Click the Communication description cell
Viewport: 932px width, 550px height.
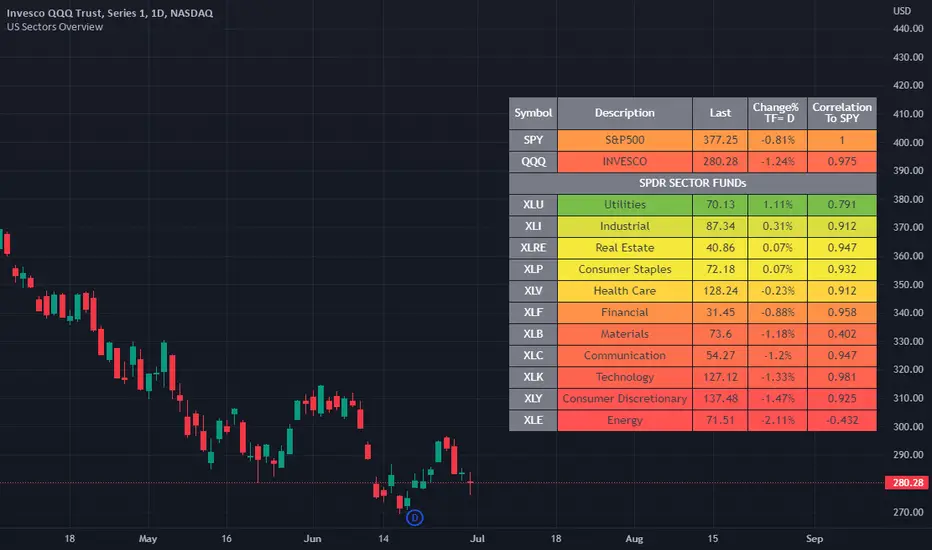tap(625, 356)
